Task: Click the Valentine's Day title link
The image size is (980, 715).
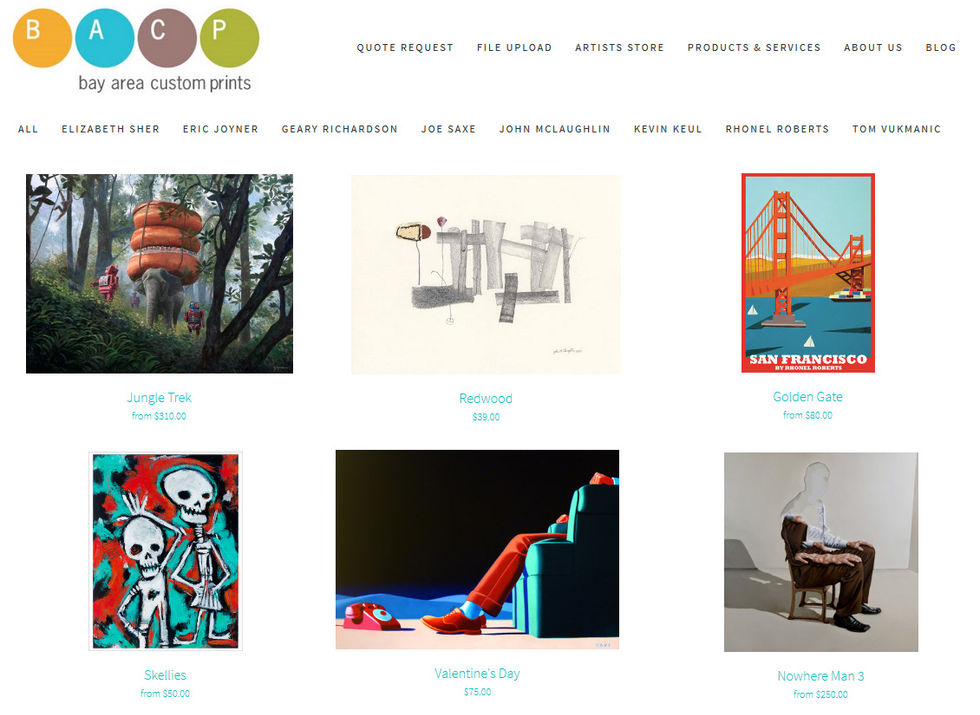Action: tap(478, 674)
